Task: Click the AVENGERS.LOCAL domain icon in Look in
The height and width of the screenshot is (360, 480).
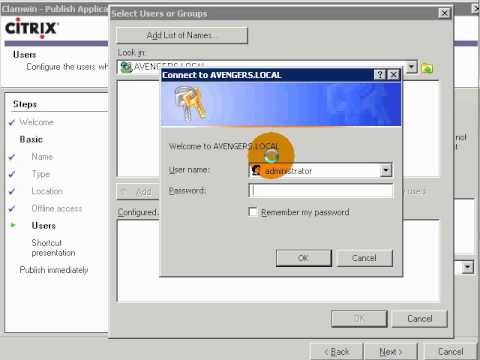Action: pos(126,67)
